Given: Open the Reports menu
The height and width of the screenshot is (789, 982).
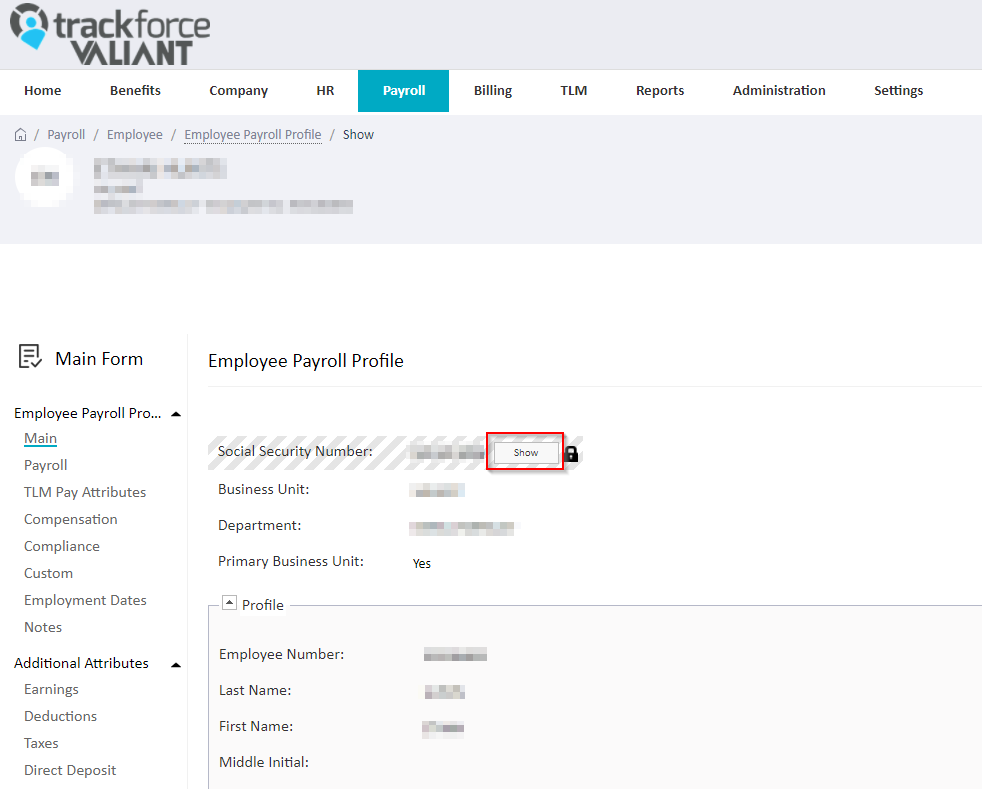Looking at the screenshot, I should tap(659, 91).
